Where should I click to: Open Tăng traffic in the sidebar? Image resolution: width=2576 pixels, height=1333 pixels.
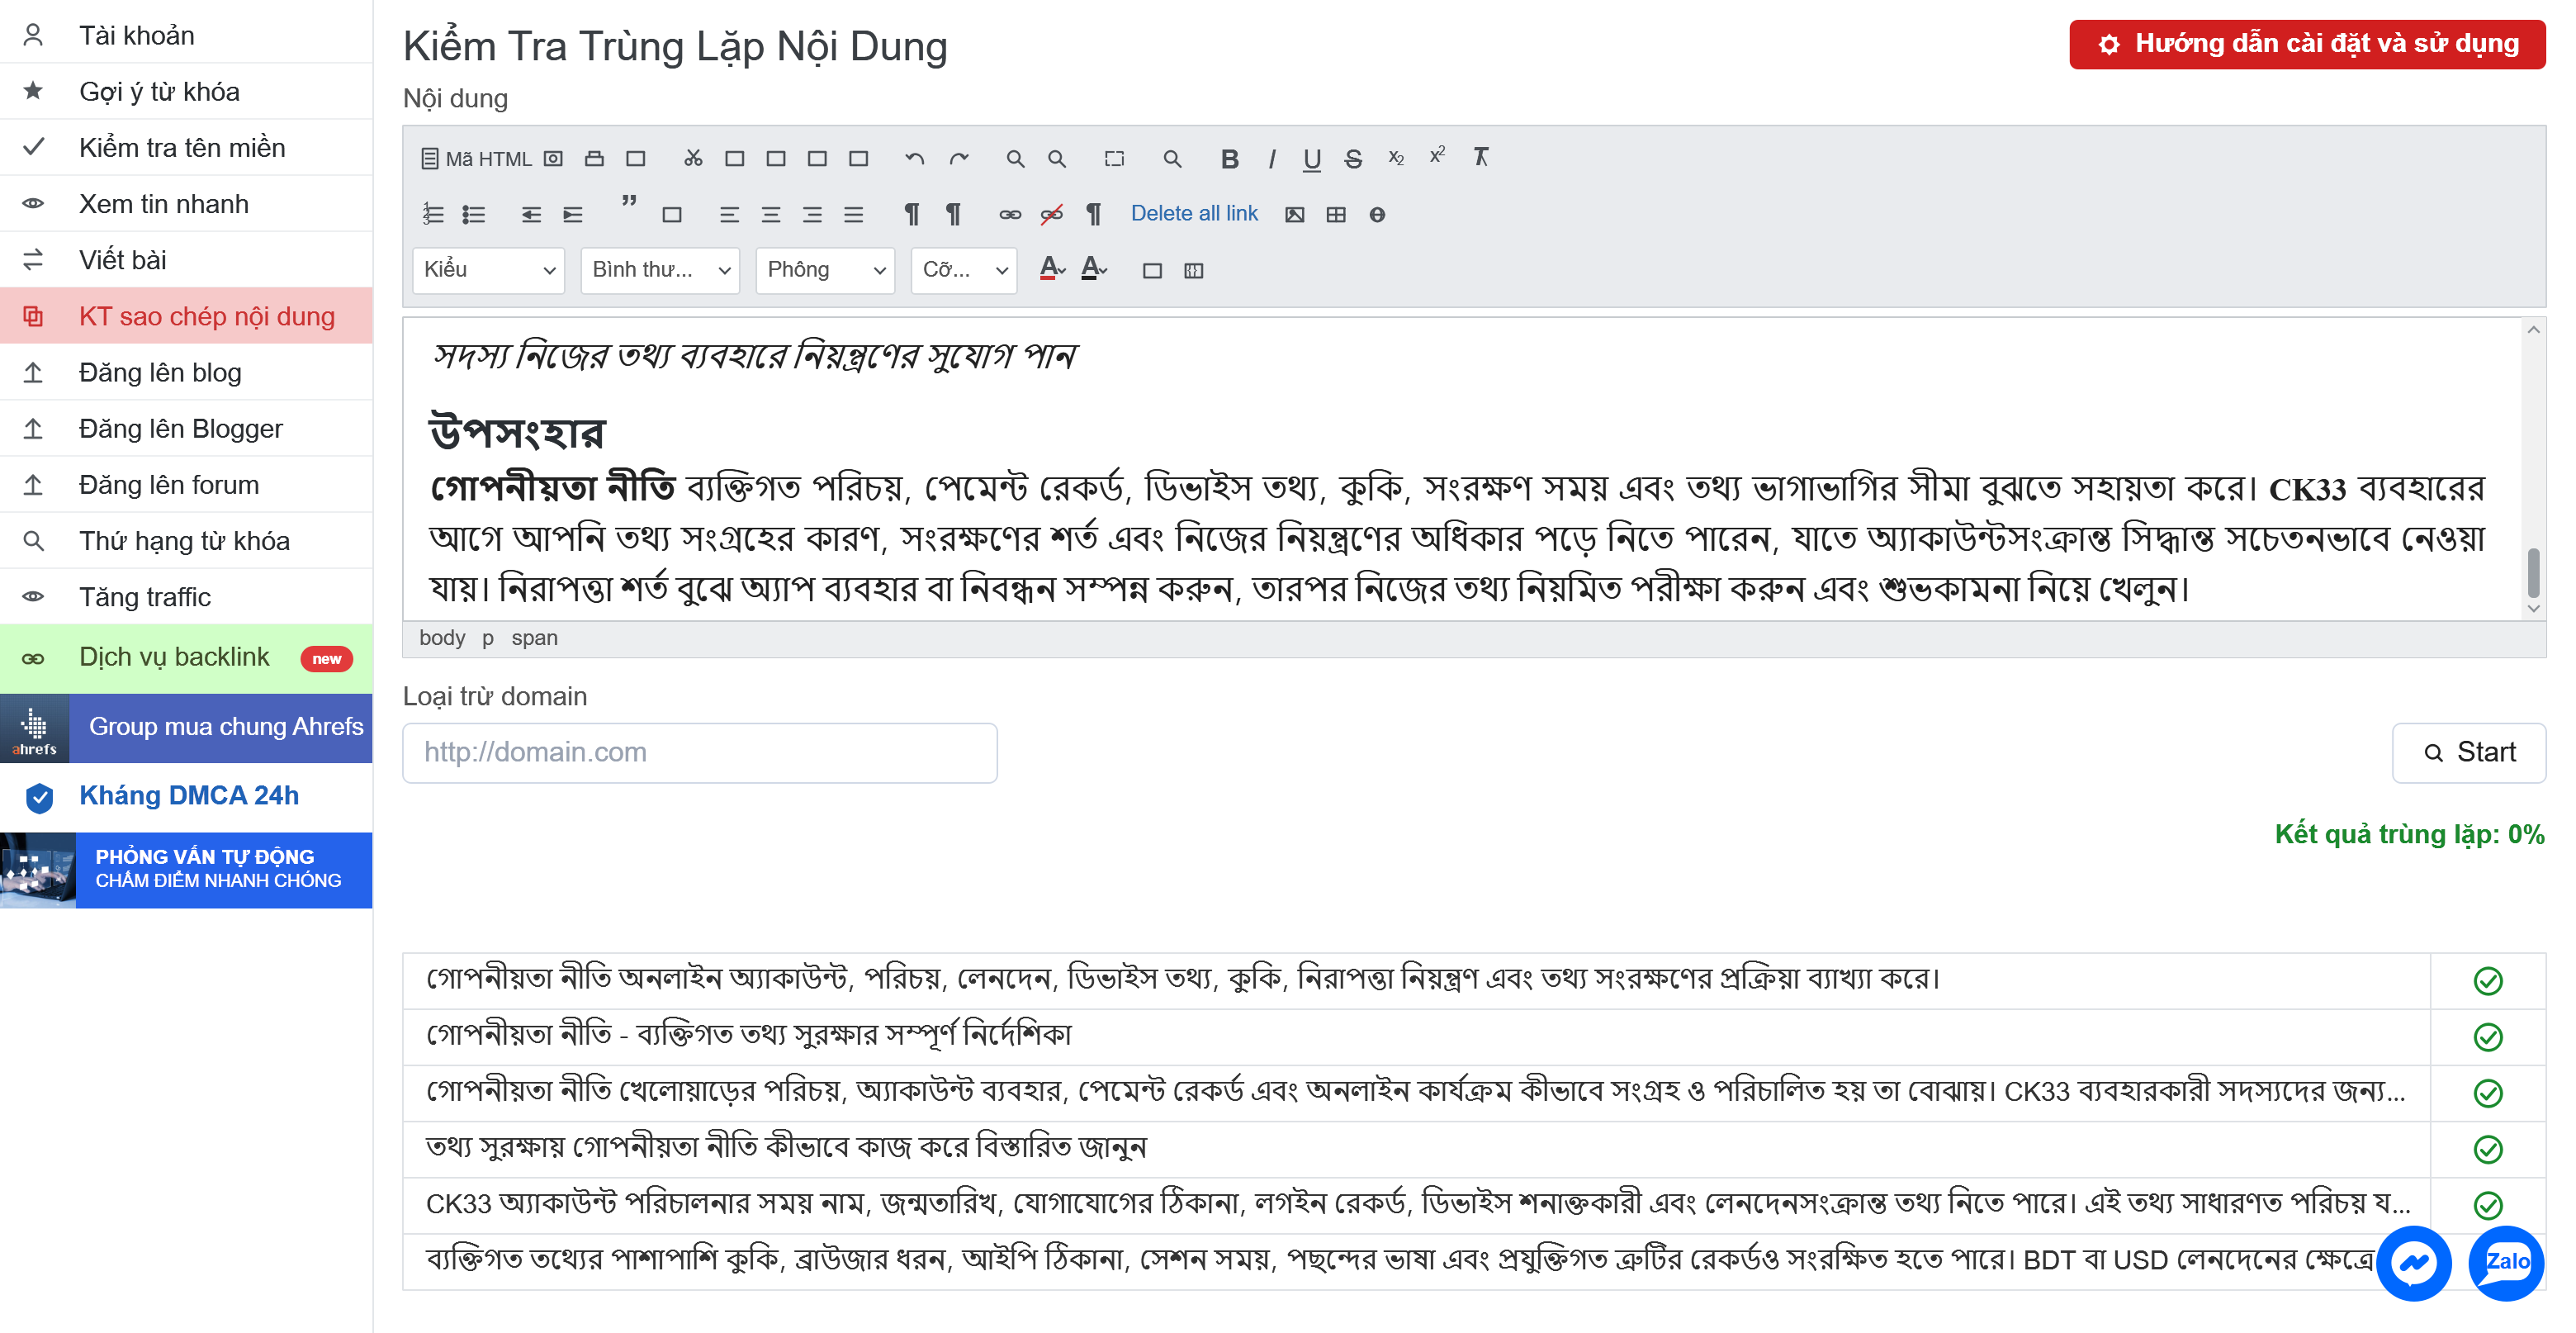186,597
